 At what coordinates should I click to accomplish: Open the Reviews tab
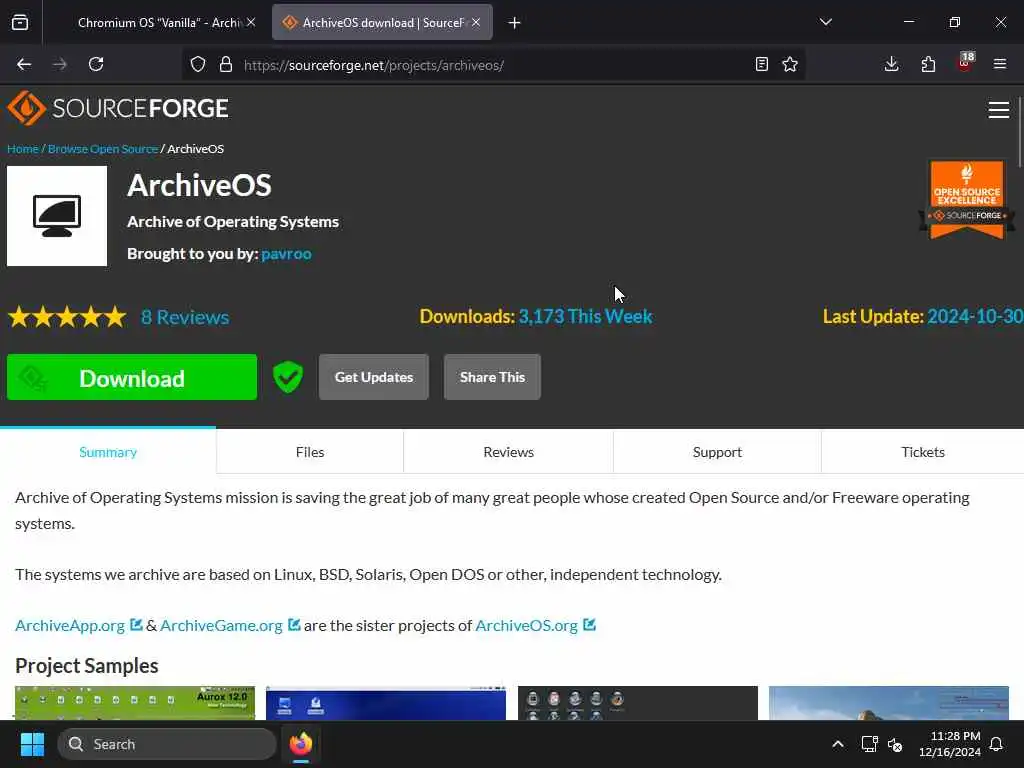[x=508, y=451]
